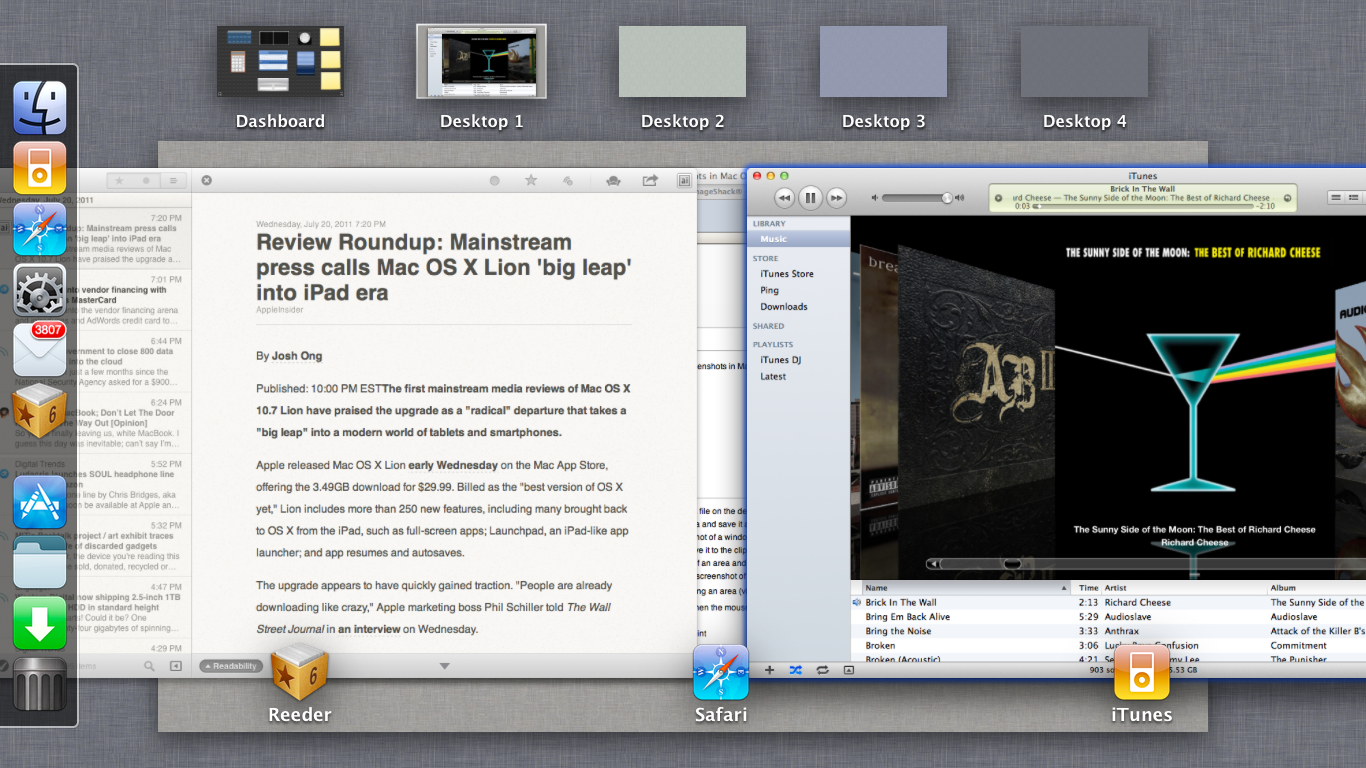Click the Safari app badge in Mission Control

[x=721, y=672]
